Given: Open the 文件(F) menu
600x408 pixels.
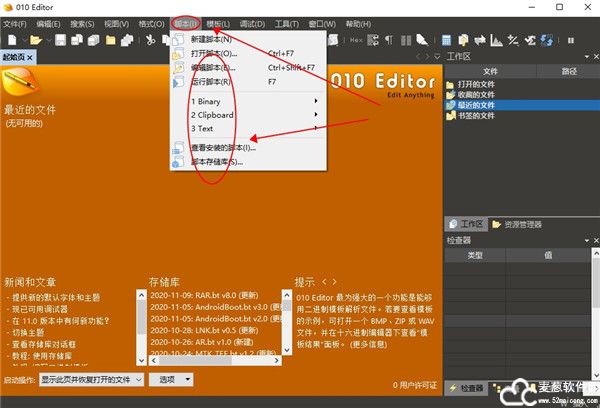Looking at the screenshot, I should coord(15,24).
